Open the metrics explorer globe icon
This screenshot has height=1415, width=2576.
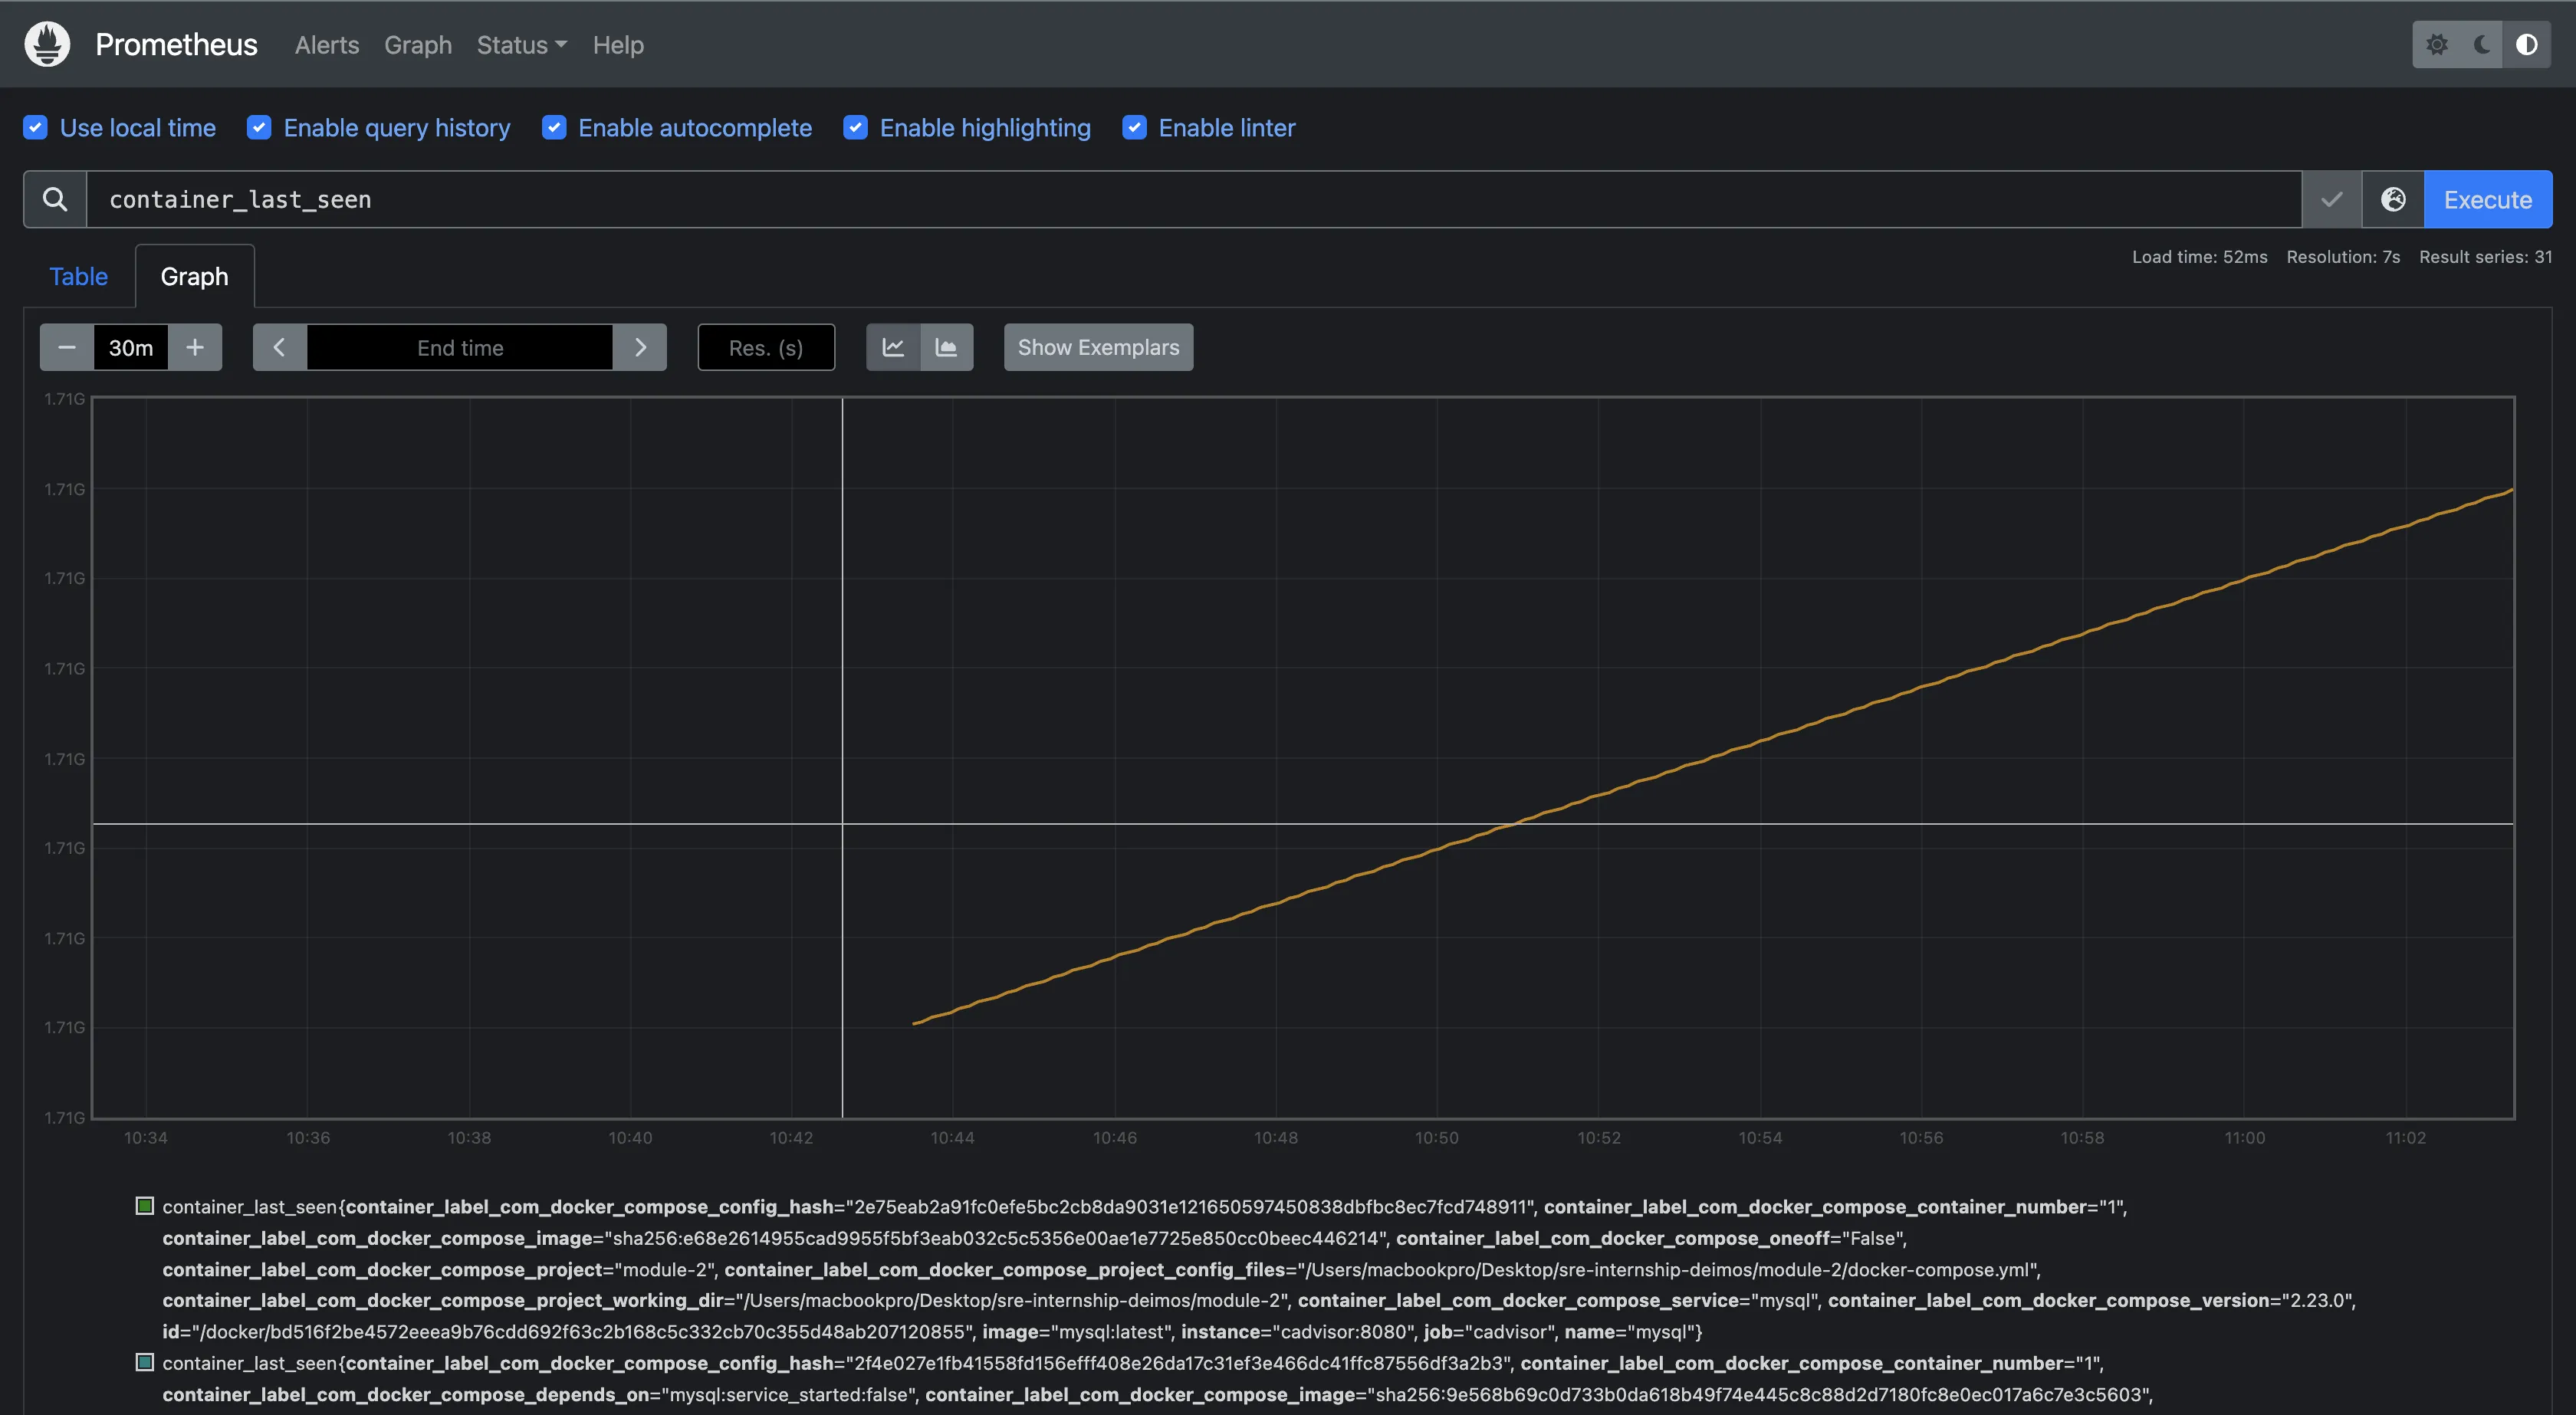tap(2393, 200)
